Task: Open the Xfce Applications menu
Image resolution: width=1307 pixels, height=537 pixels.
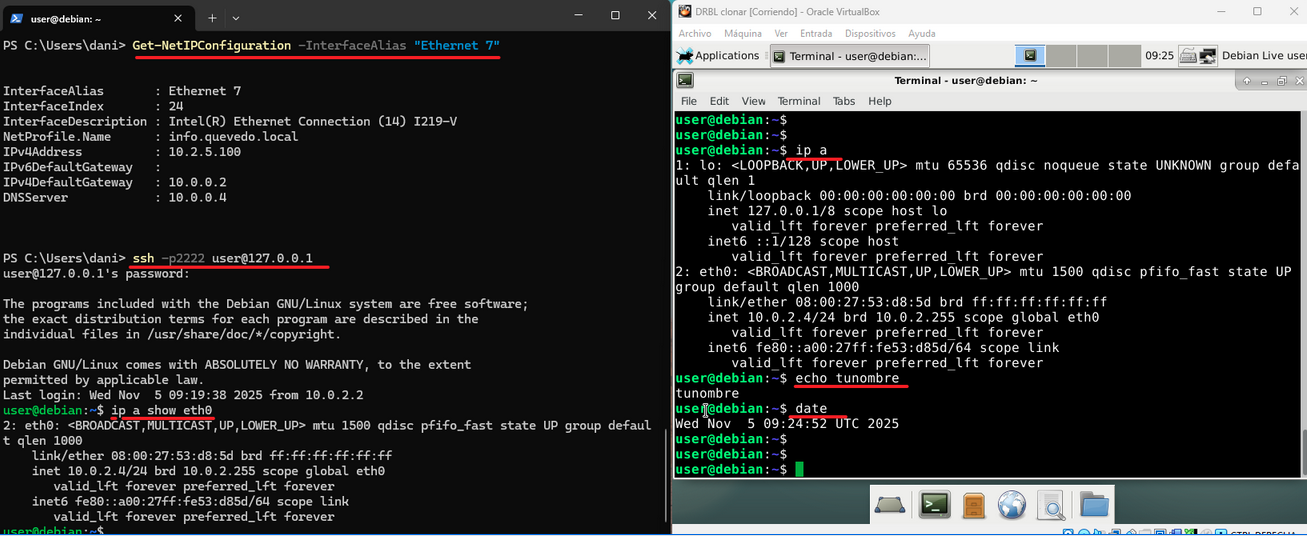Action: 718,56
